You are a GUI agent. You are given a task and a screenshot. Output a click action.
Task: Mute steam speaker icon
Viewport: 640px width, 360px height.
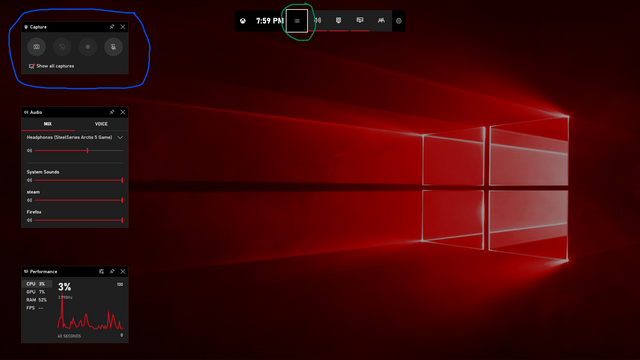point(29,200)
